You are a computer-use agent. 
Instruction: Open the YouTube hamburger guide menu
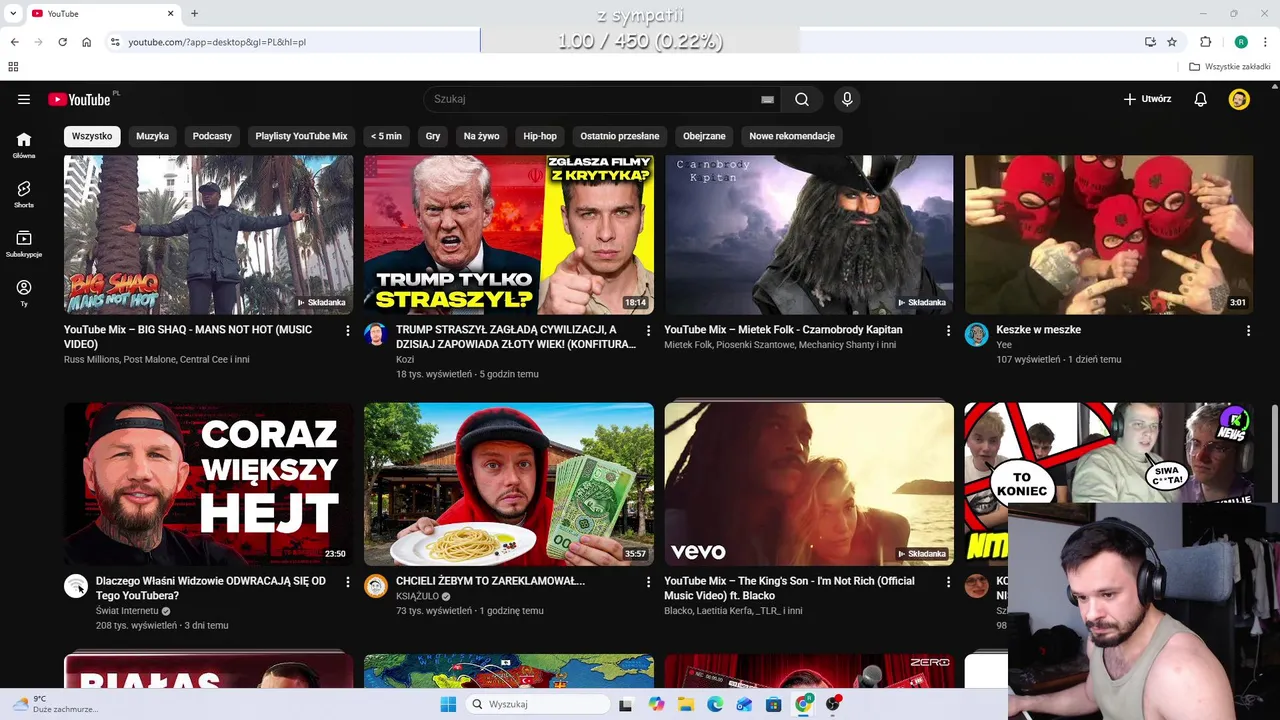[x=24, y=99]
